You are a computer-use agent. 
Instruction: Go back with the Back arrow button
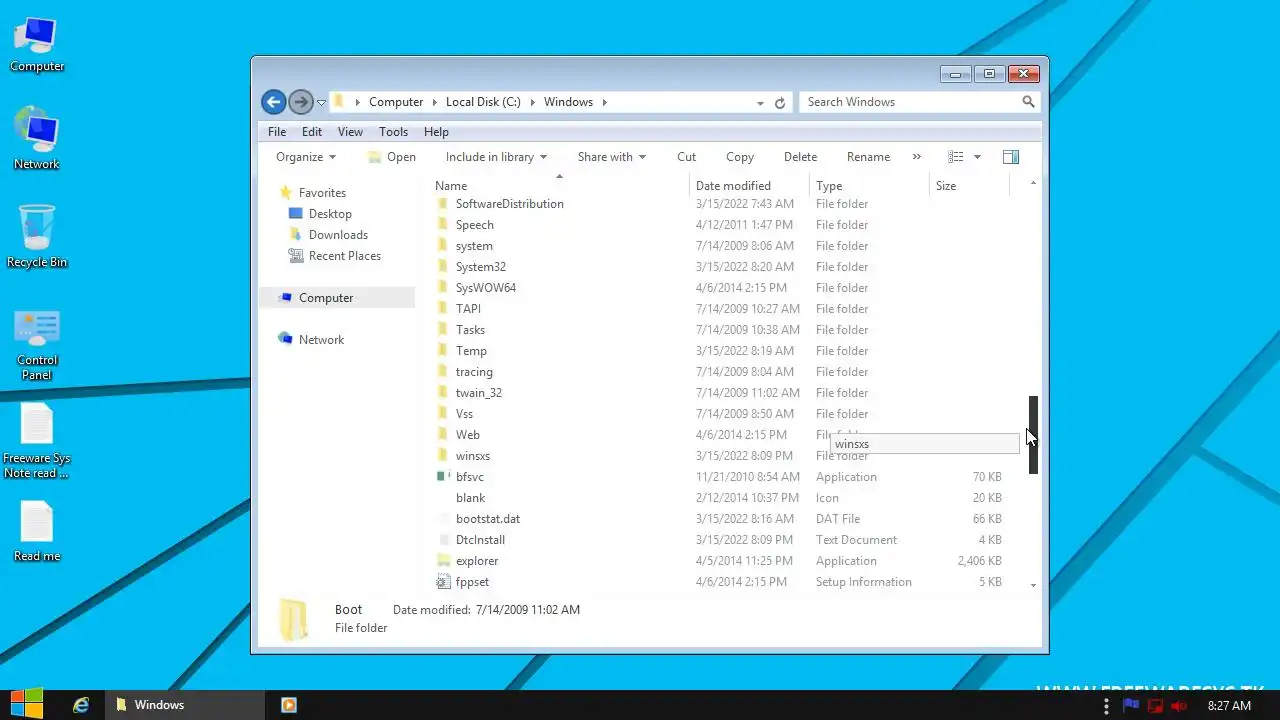(274, 102)
